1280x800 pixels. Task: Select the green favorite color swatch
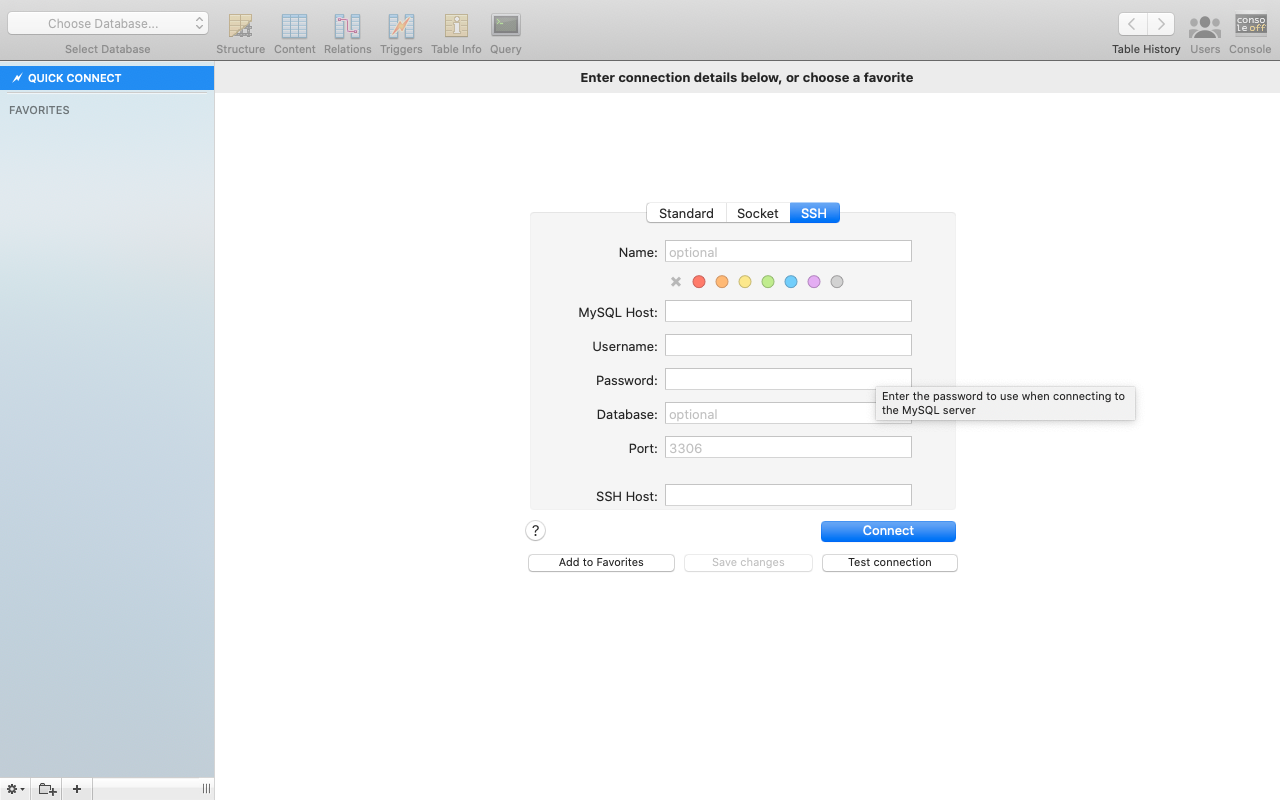768,281
